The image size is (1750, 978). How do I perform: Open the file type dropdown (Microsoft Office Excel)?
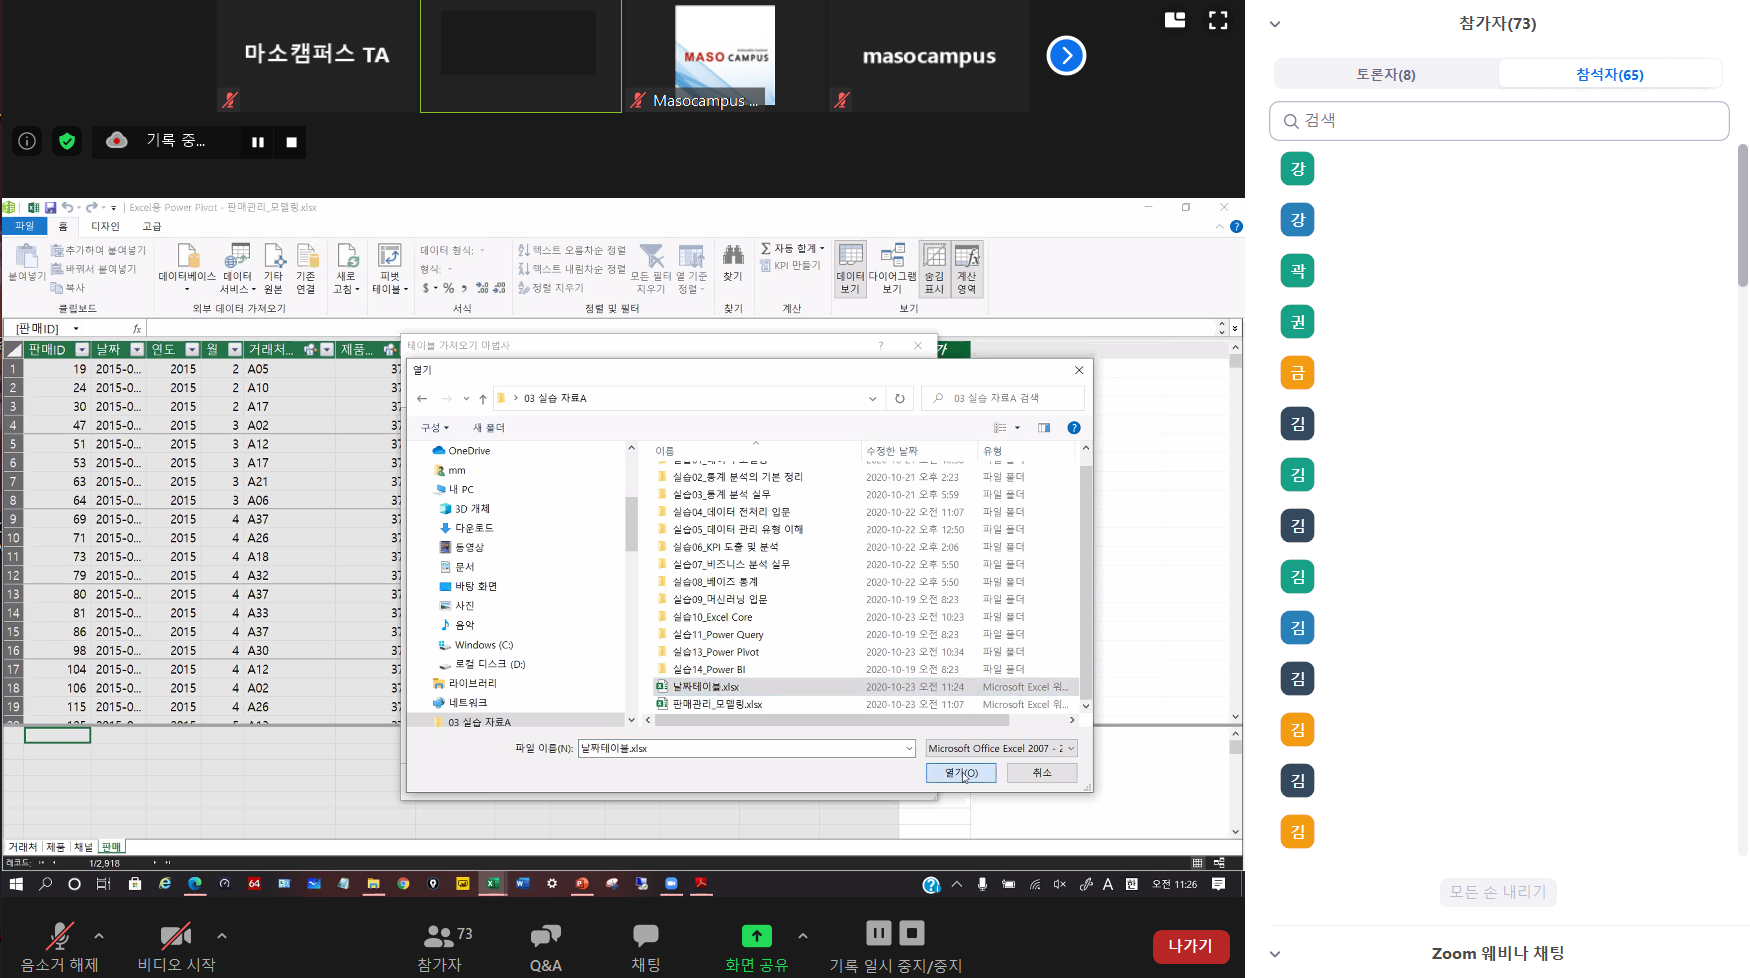(x=1001, y=748)
